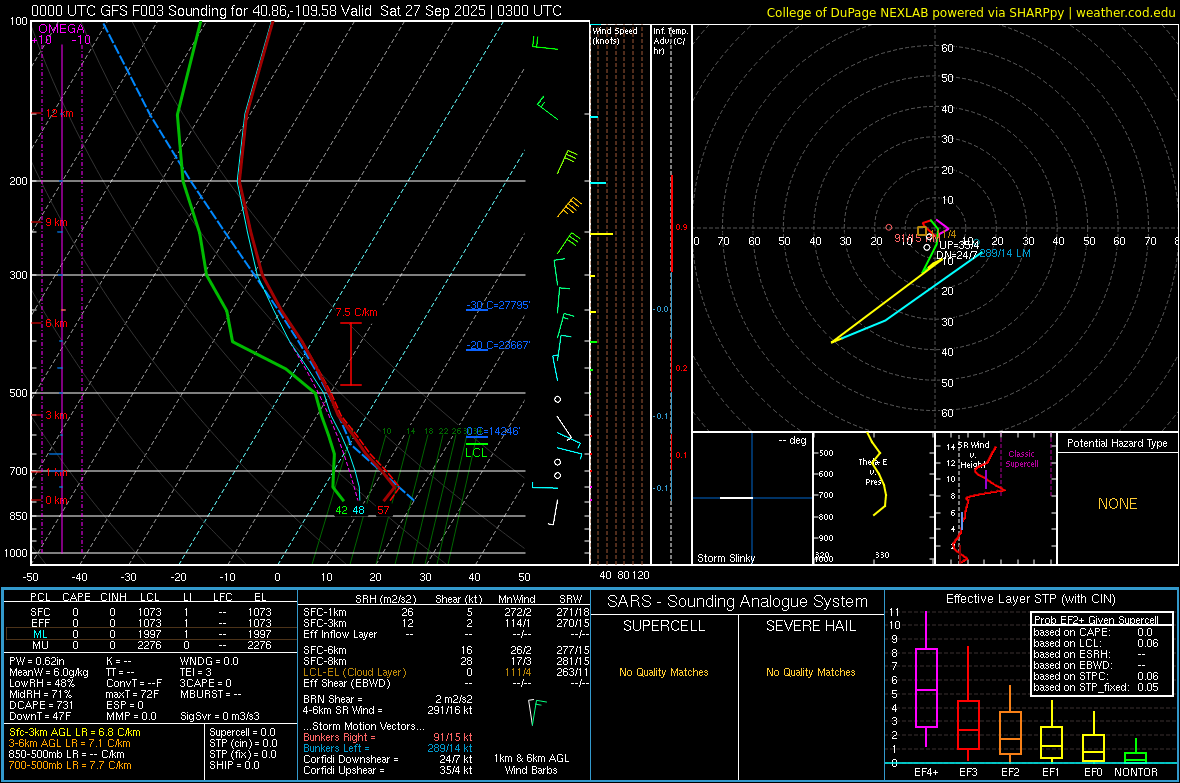The height and width of the screenshot is (783, 1180).
Task: Select the SFC parcel row
Action: 151,612
